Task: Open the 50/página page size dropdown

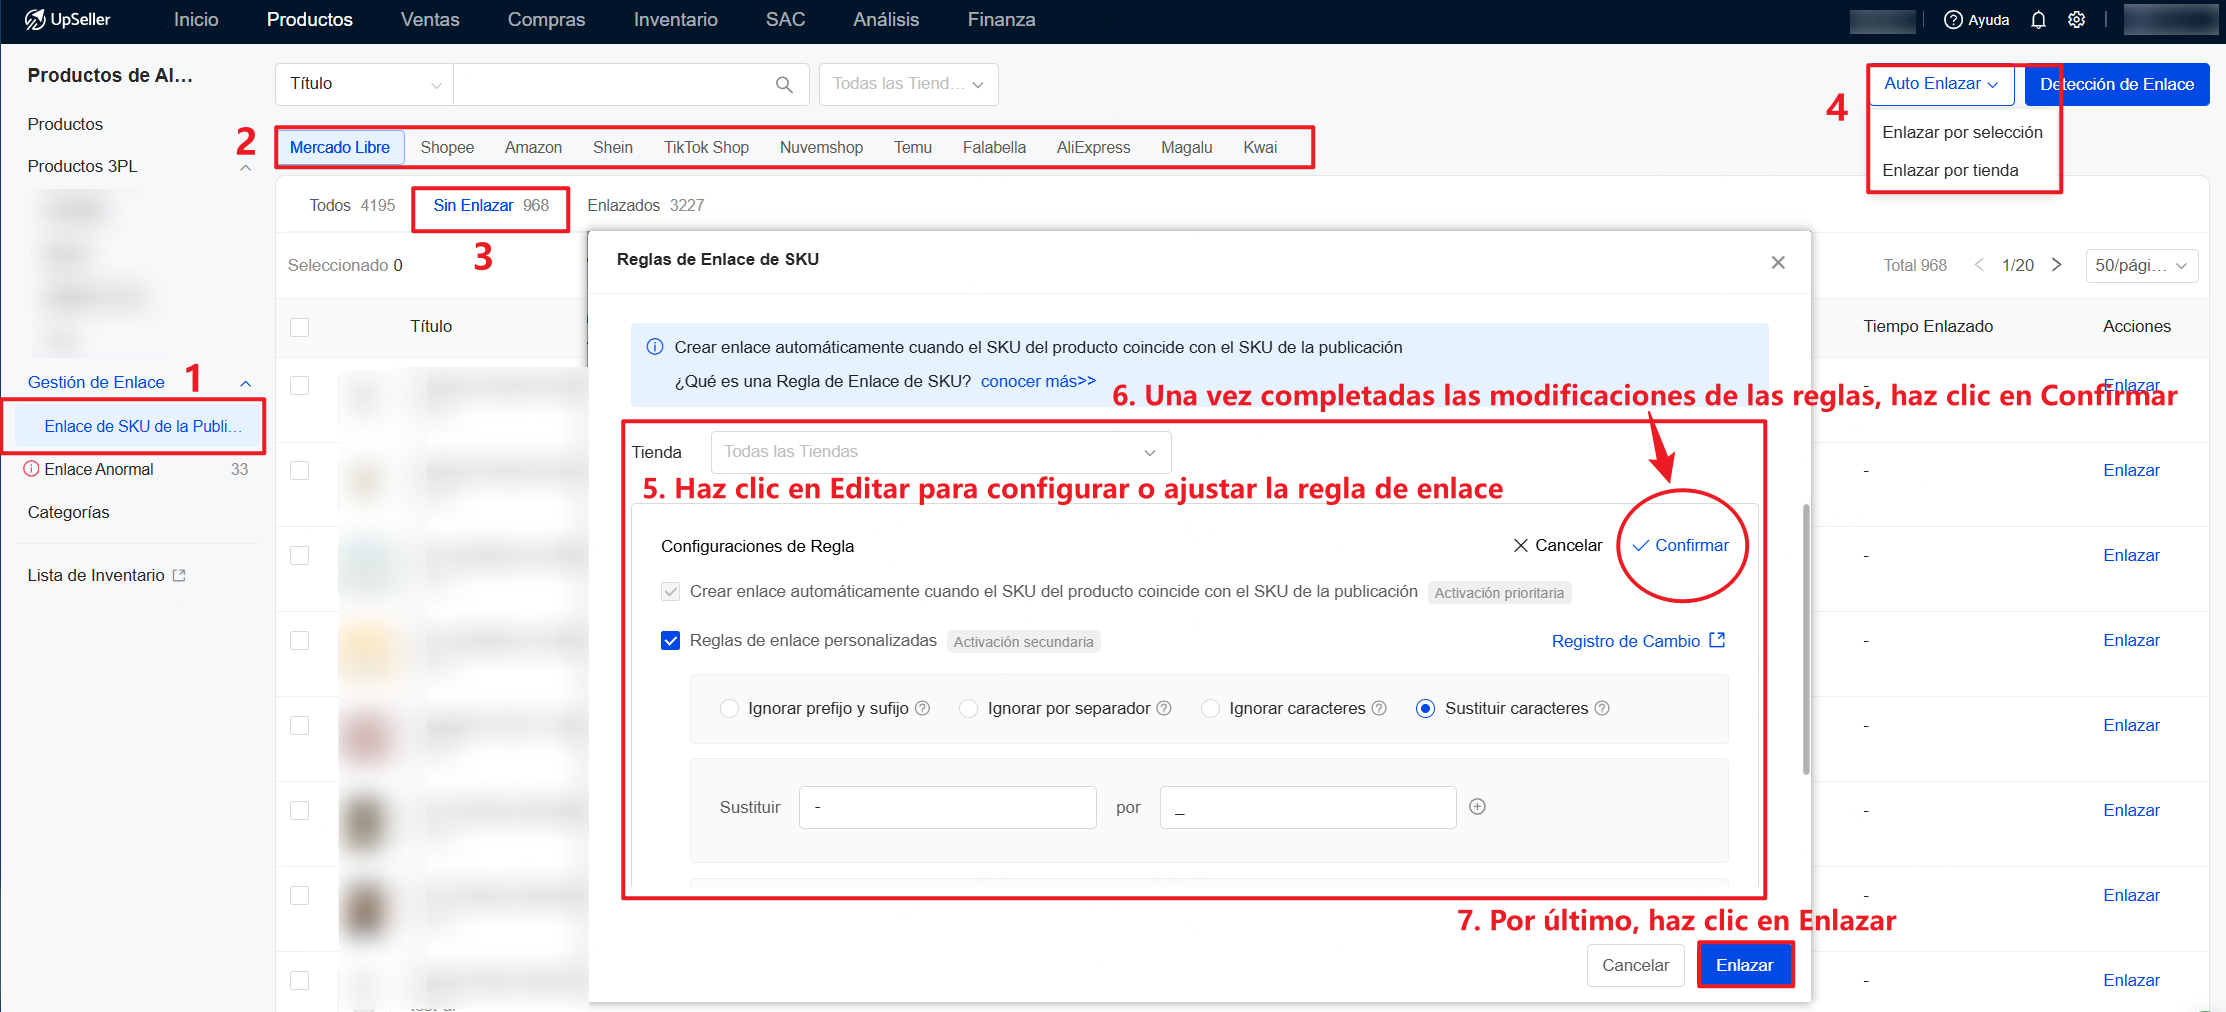Action: [2141, 265]
